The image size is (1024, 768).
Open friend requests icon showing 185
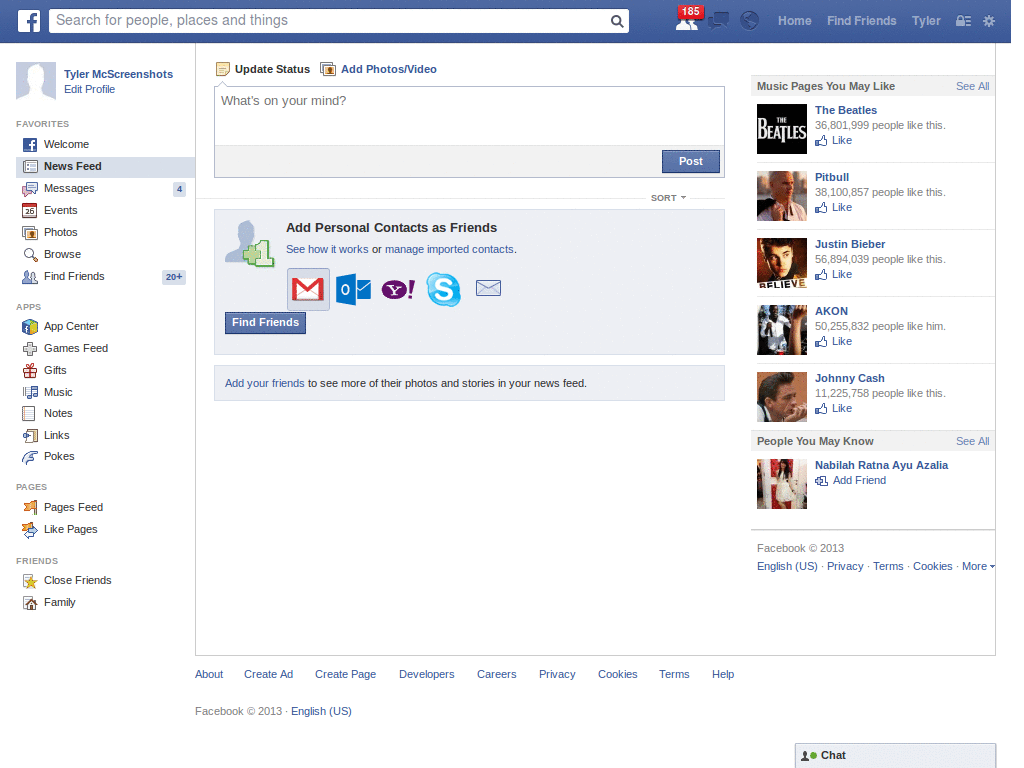687,20
